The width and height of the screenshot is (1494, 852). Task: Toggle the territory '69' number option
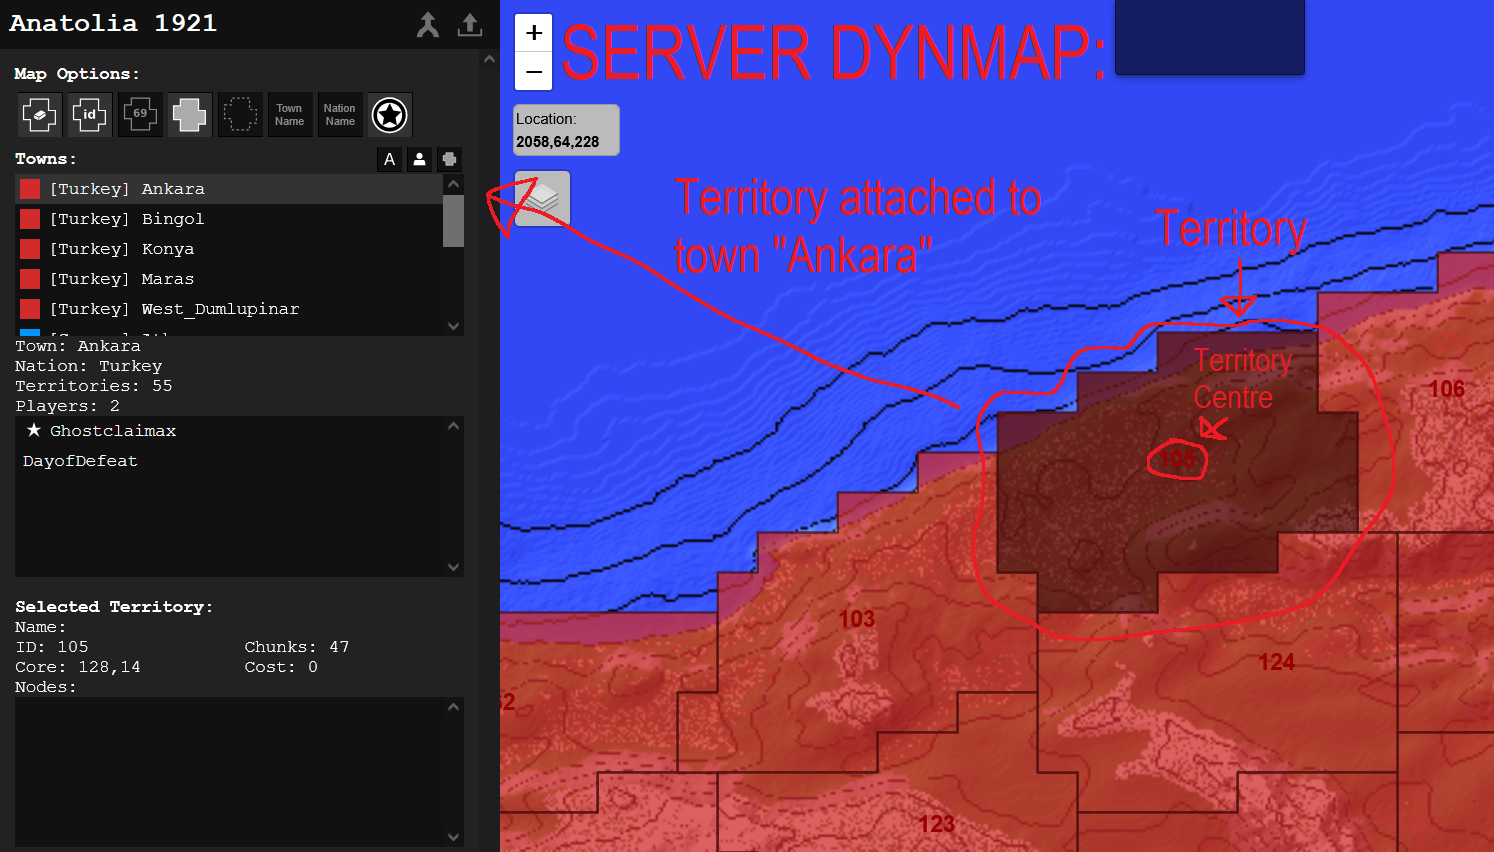140,115
